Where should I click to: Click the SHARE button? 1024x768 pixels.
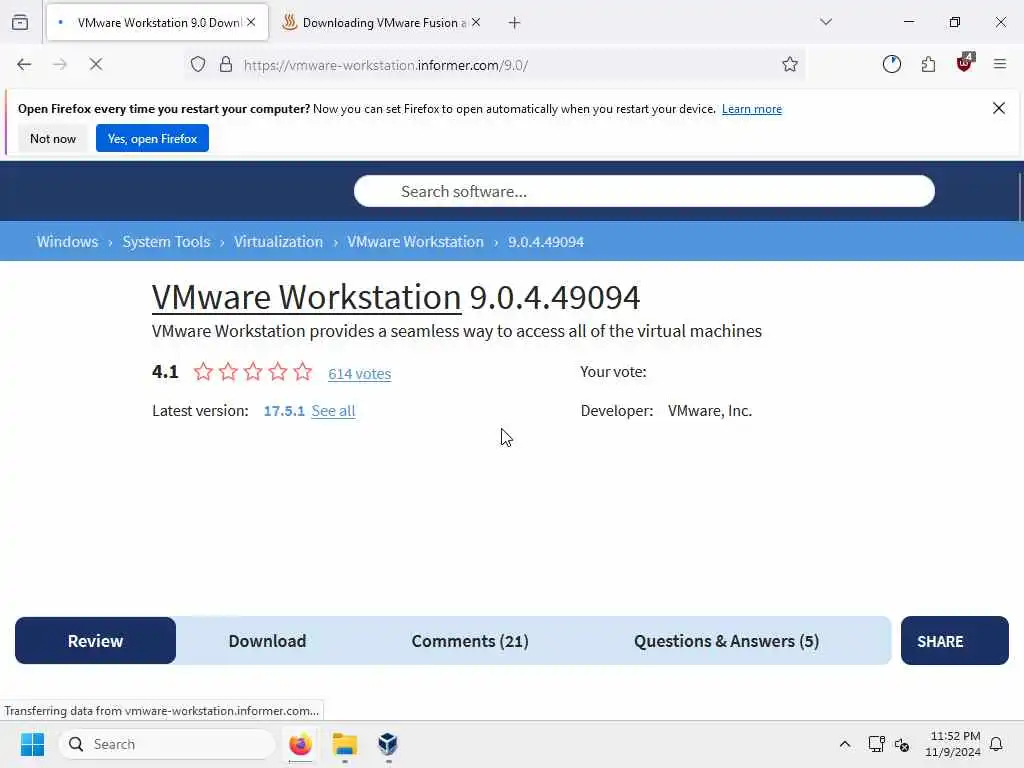tap(955, 641)
